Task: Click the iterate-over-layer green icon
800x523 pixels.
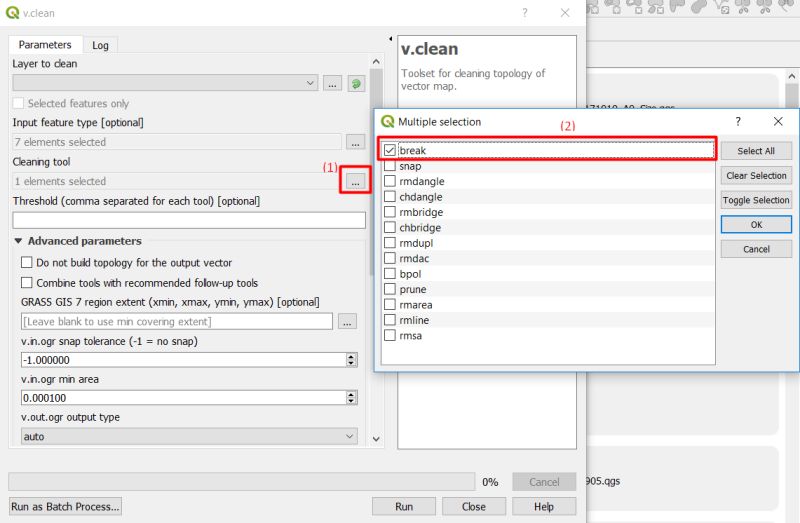Action: pos(356,83)
